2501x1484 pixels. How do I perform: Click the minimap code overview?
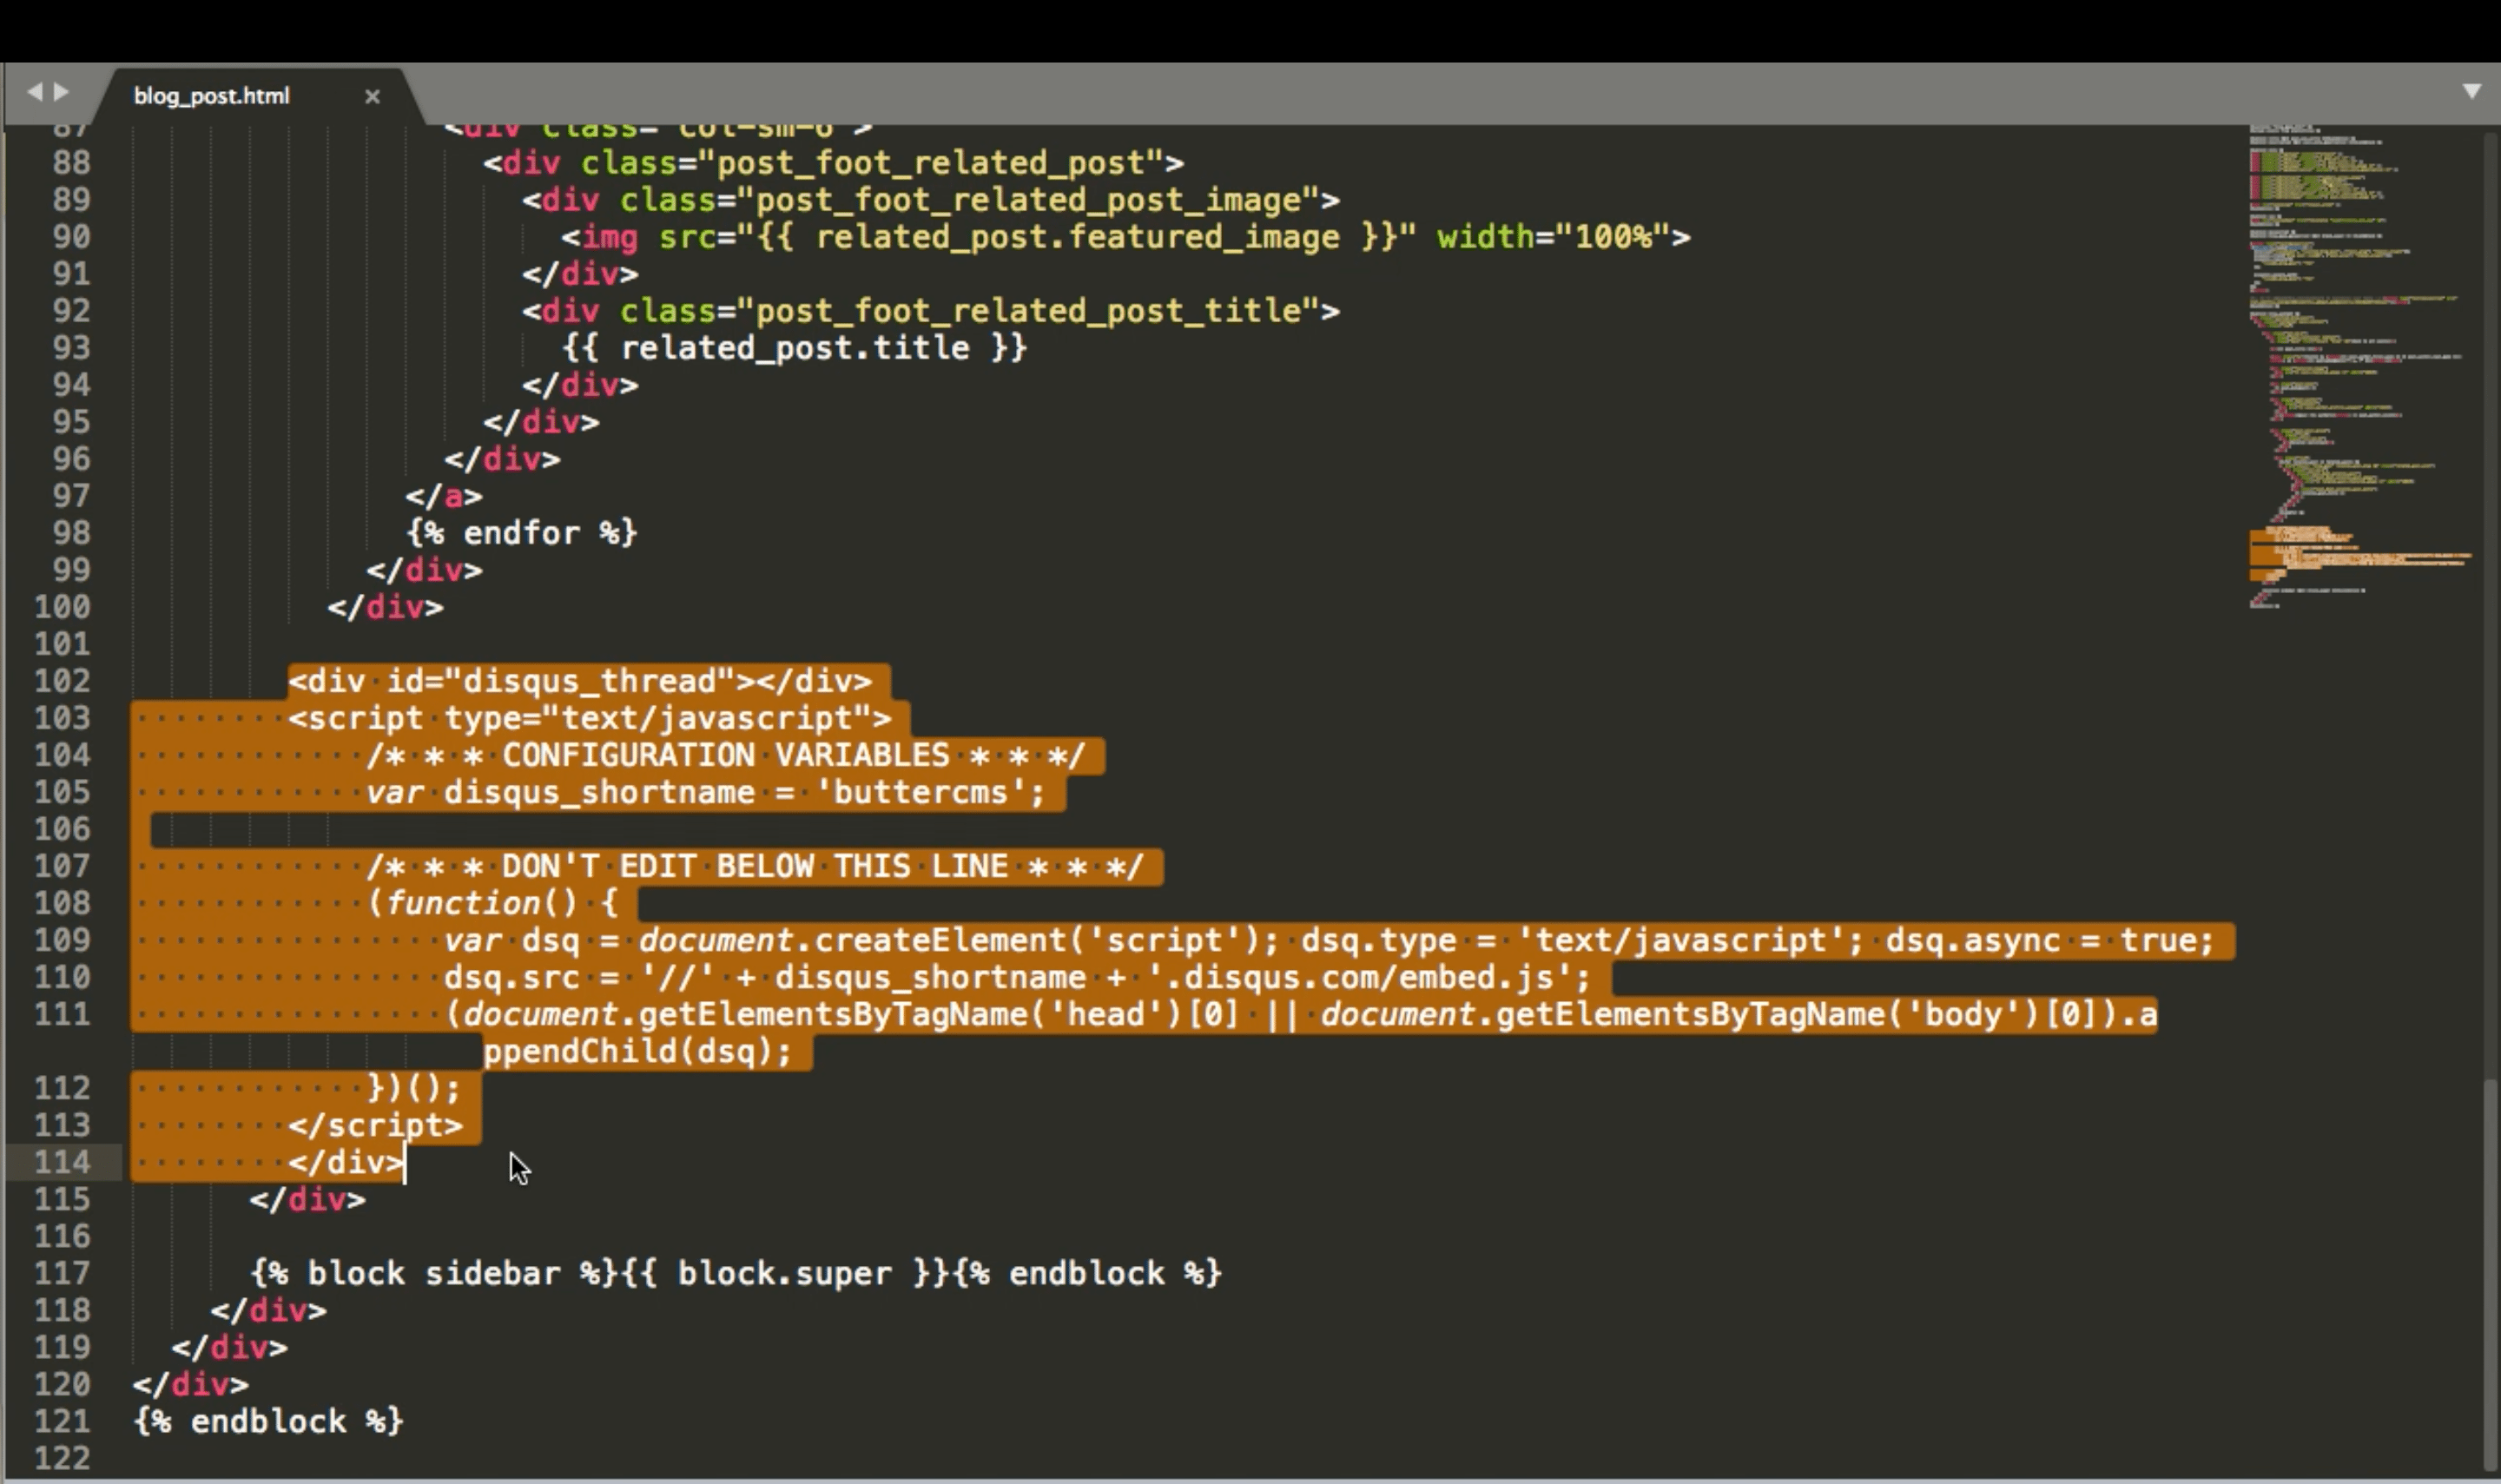[2360, 366]
